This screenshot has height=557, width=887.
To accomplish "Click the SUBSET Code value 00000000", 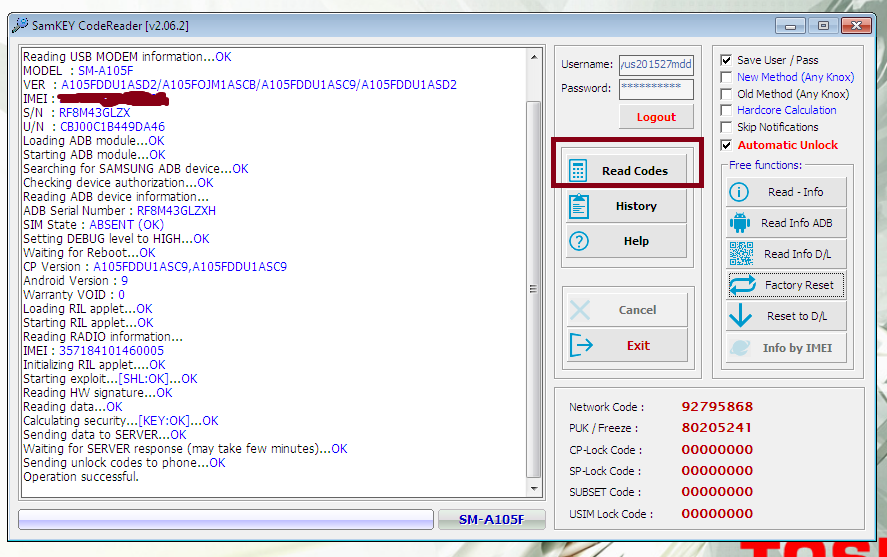I will coord(717,491).
